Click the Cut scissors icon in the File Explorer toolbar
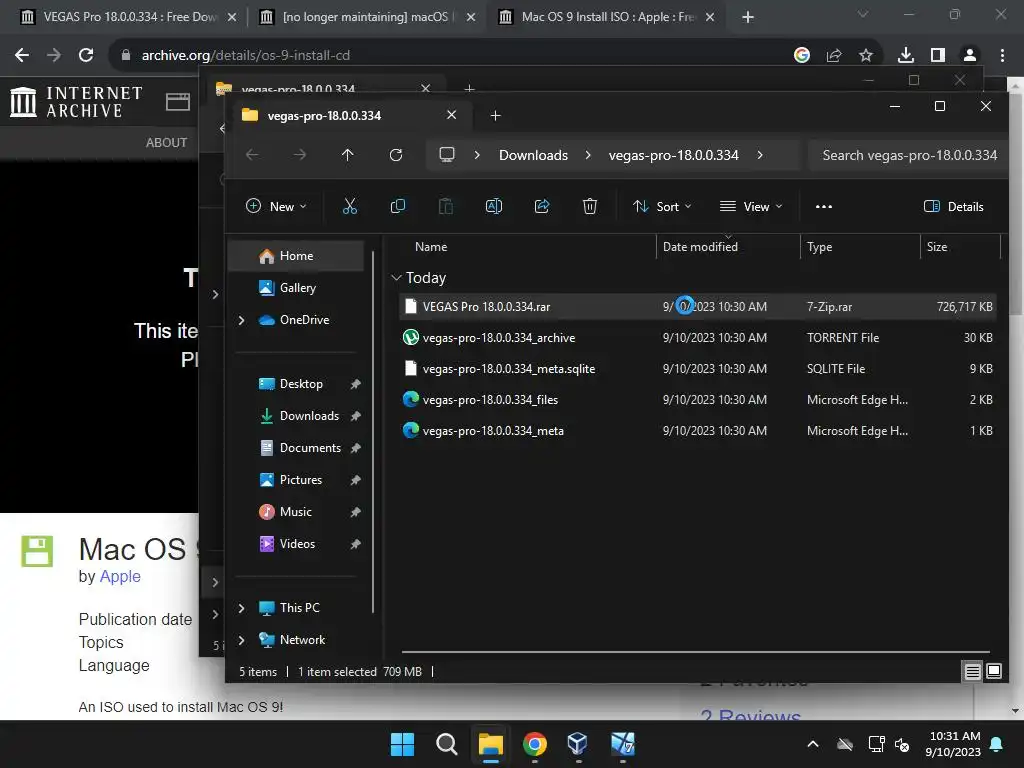This screenshot has width=1024, height=768. [x=349, y=206]
